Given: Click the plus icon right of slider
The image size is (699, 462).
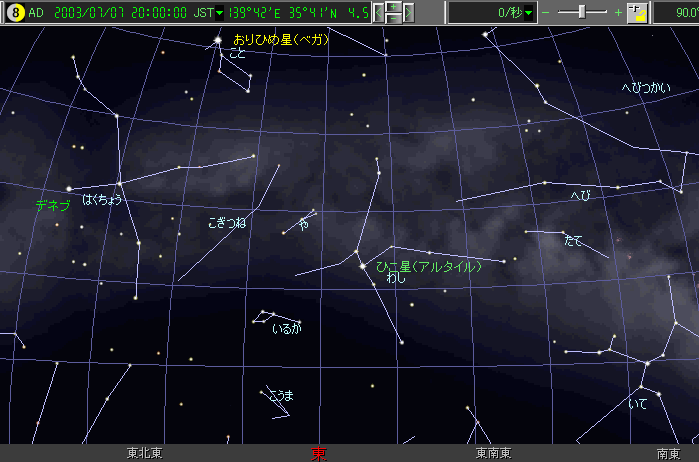Looking at the screenshot, I should pyautogui.click(x=619, y=13).
